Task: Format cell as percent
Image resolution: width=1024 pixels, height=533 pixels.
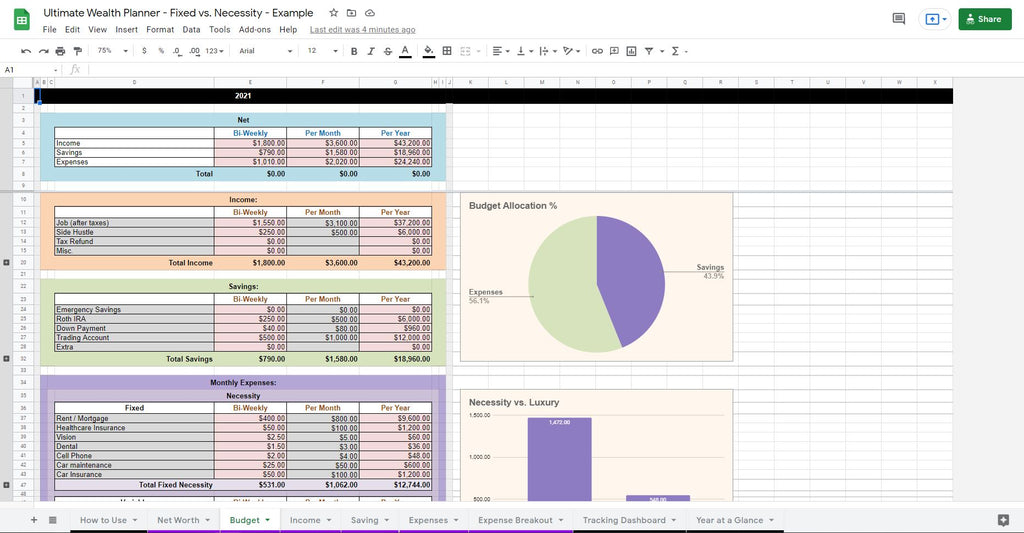Action: pyautogui.click(x=161, y=51)
